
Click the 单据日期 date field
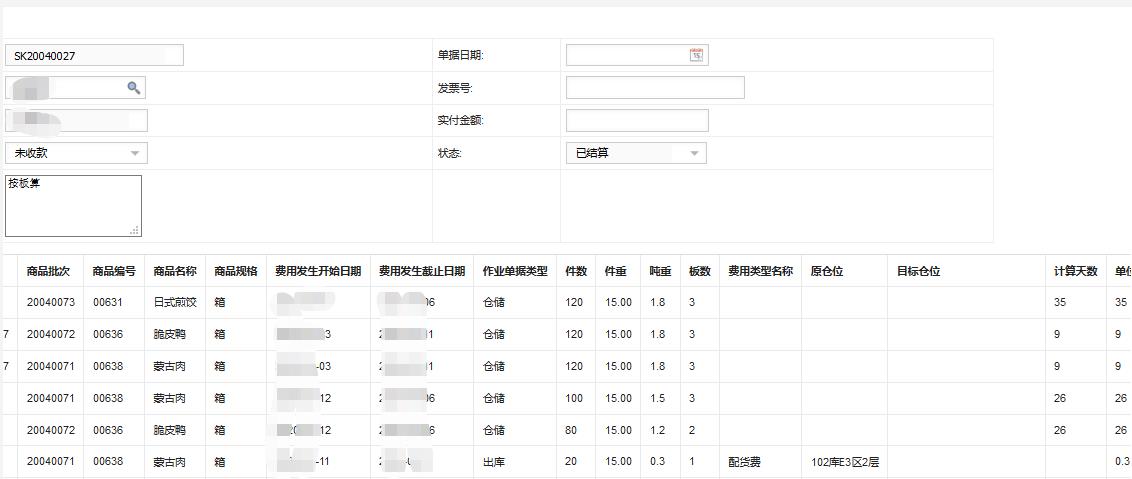627,56
